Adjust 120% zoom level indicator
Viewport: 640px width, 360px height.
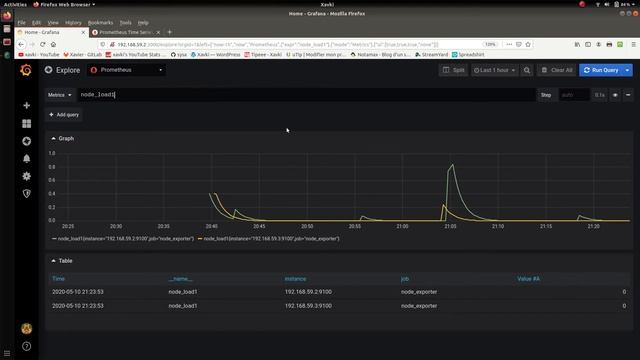pos(490,44)
